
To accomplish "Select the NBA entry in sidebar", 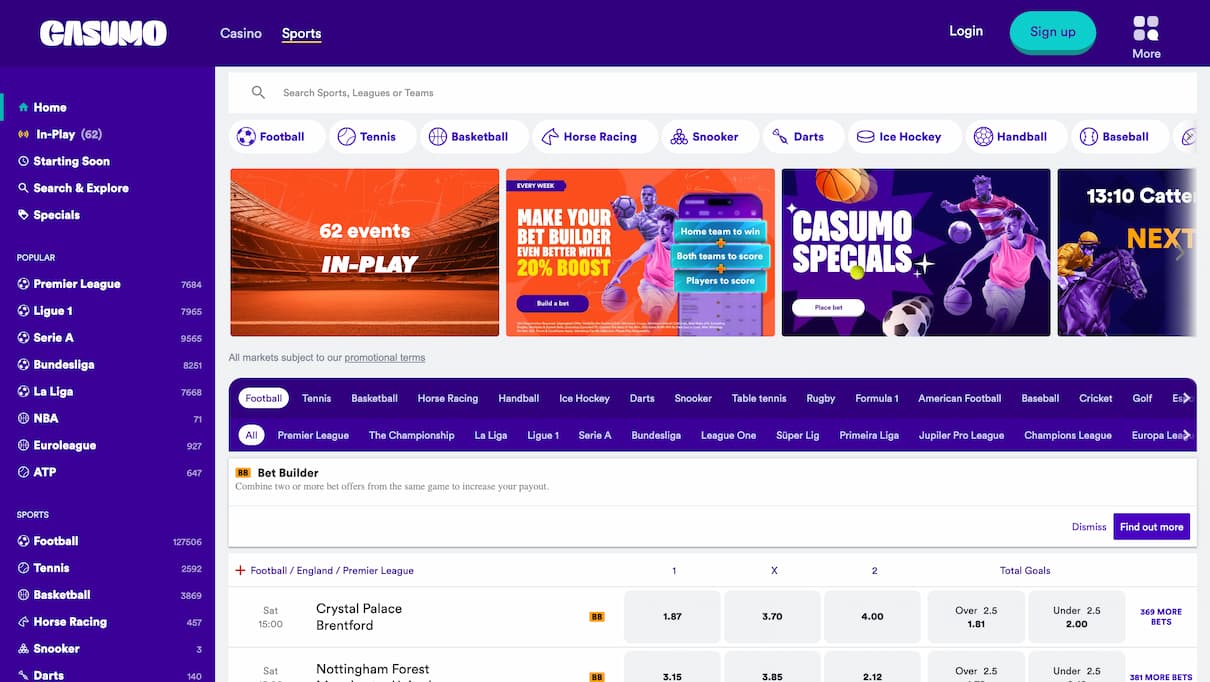I will coord(43,418).
